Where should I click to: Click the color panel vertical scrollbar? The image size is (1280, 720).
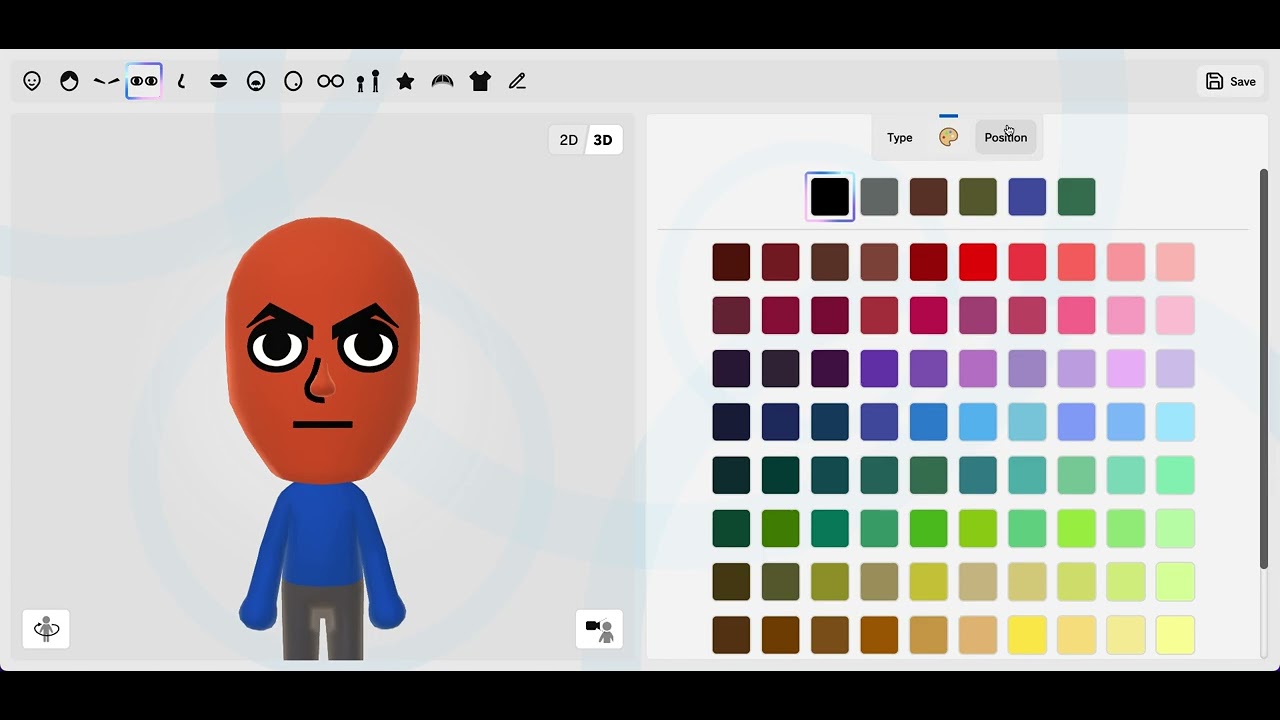tap(1264, 368)
